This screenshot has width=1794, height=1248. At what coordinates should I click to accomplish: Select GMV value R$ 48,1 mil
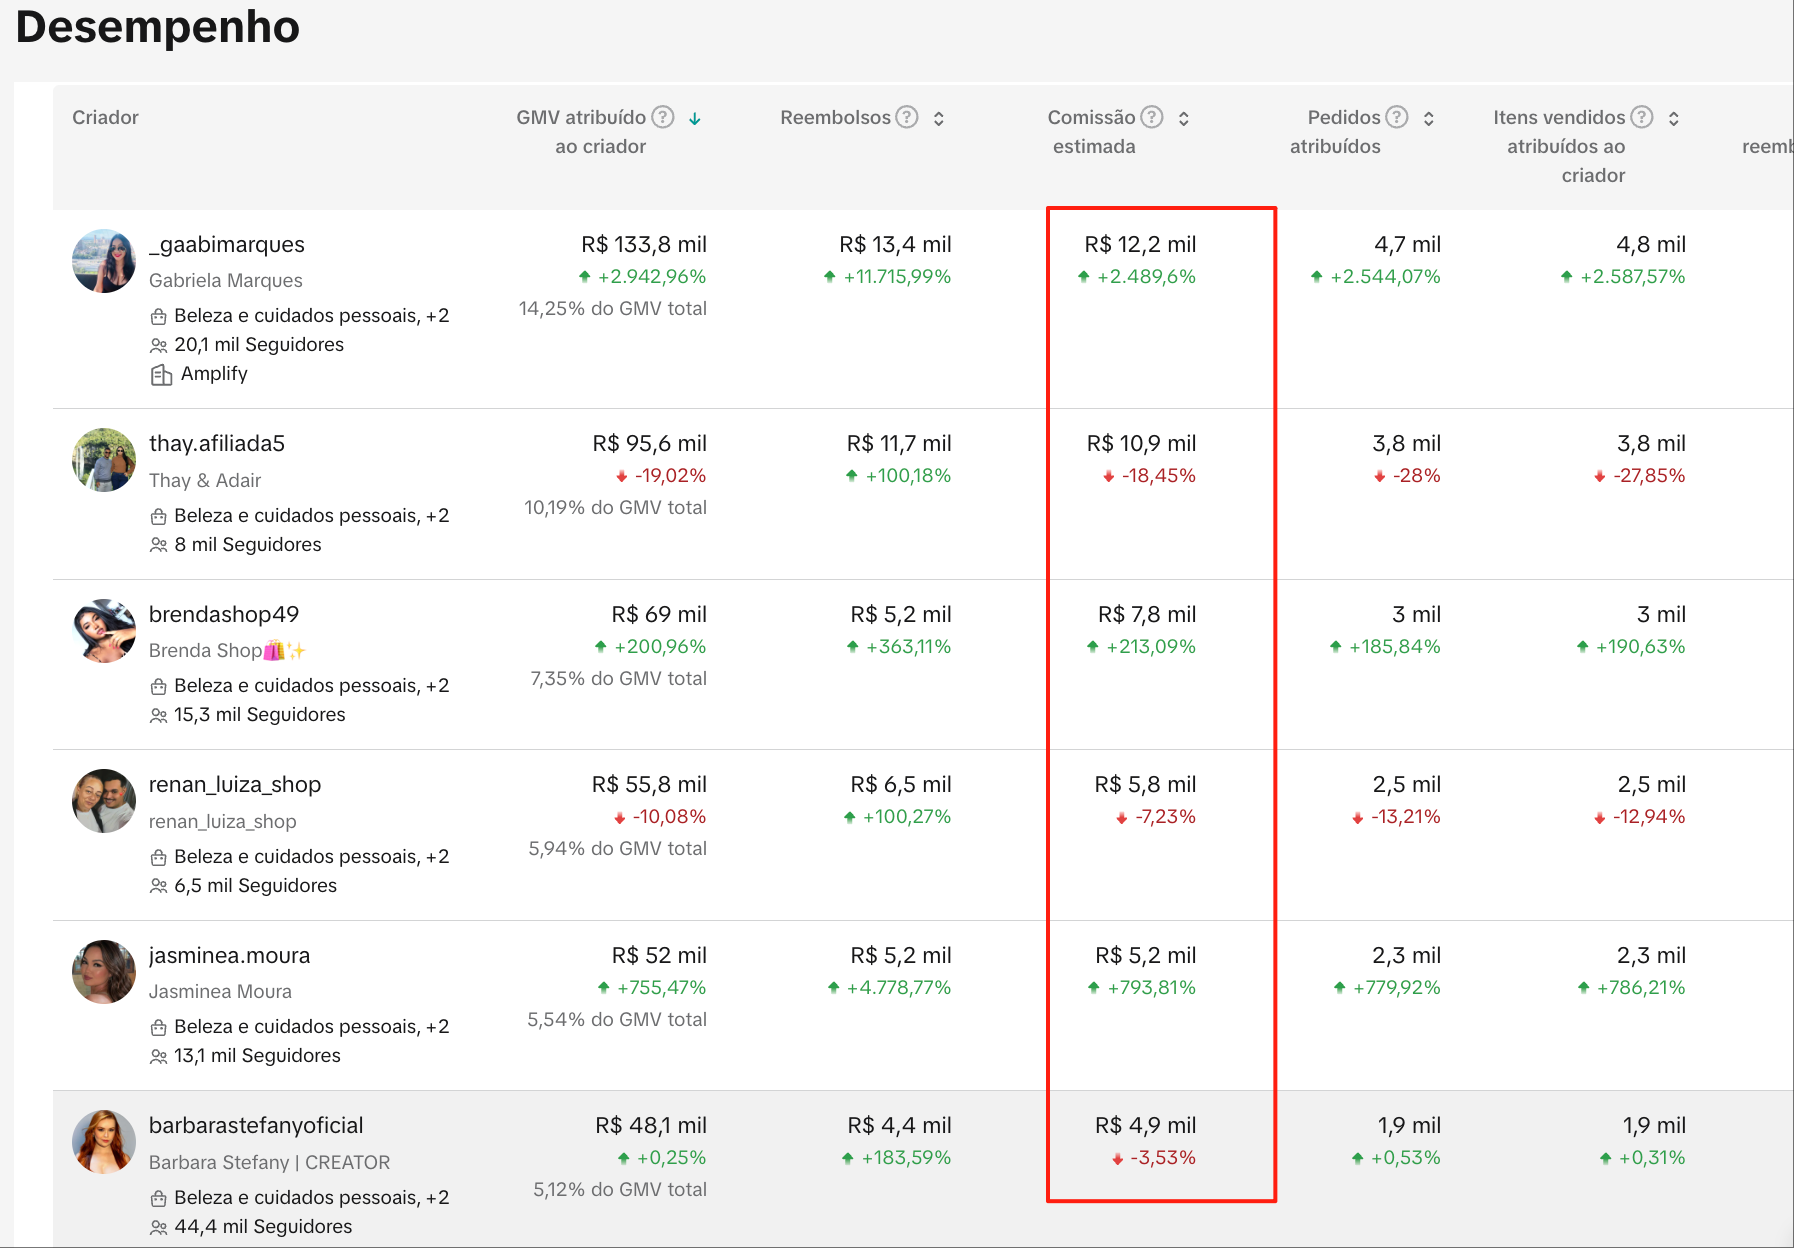tap(651, 1126)
